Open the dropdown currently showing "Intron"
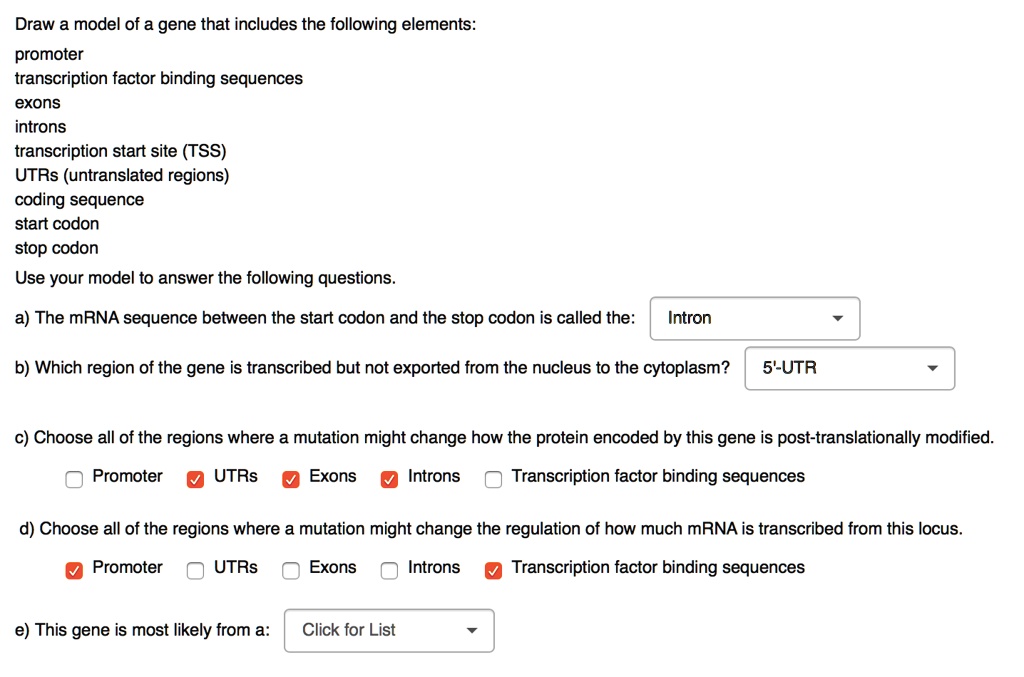 (755, 318)
